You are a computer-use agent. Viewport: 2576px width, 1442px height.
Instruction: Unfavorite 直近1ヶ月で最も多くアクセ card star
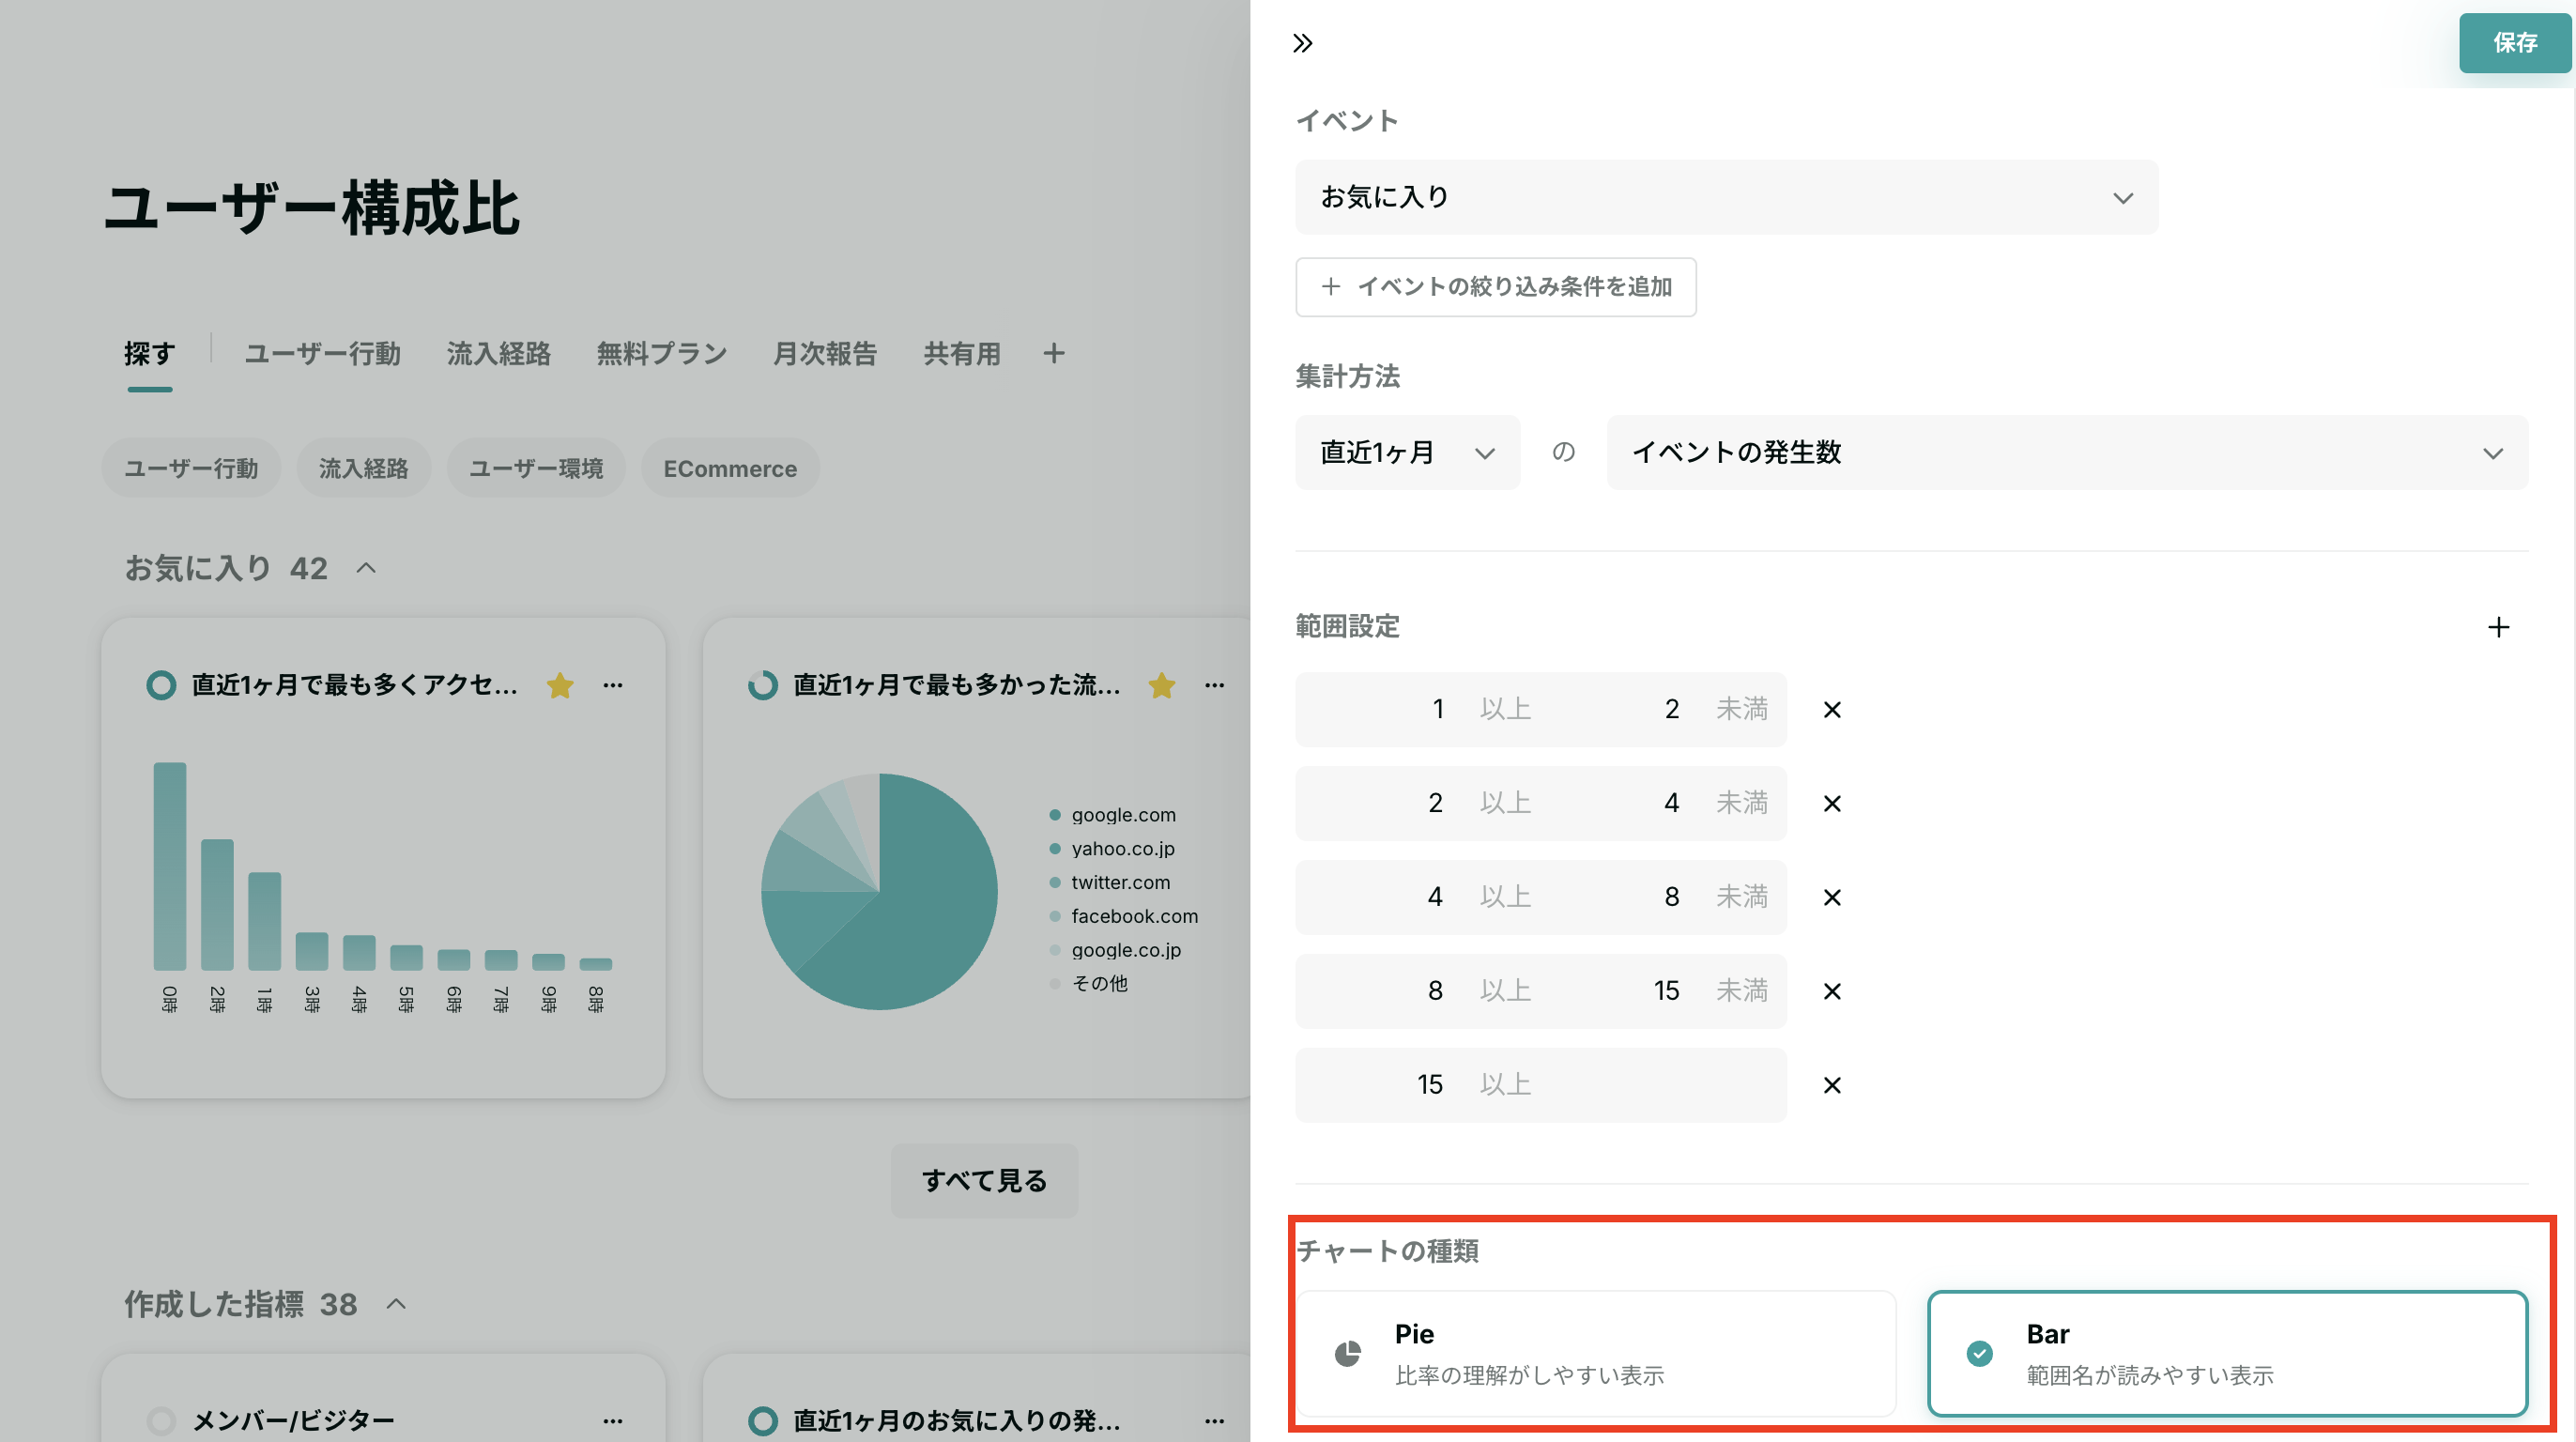point(560,685)
